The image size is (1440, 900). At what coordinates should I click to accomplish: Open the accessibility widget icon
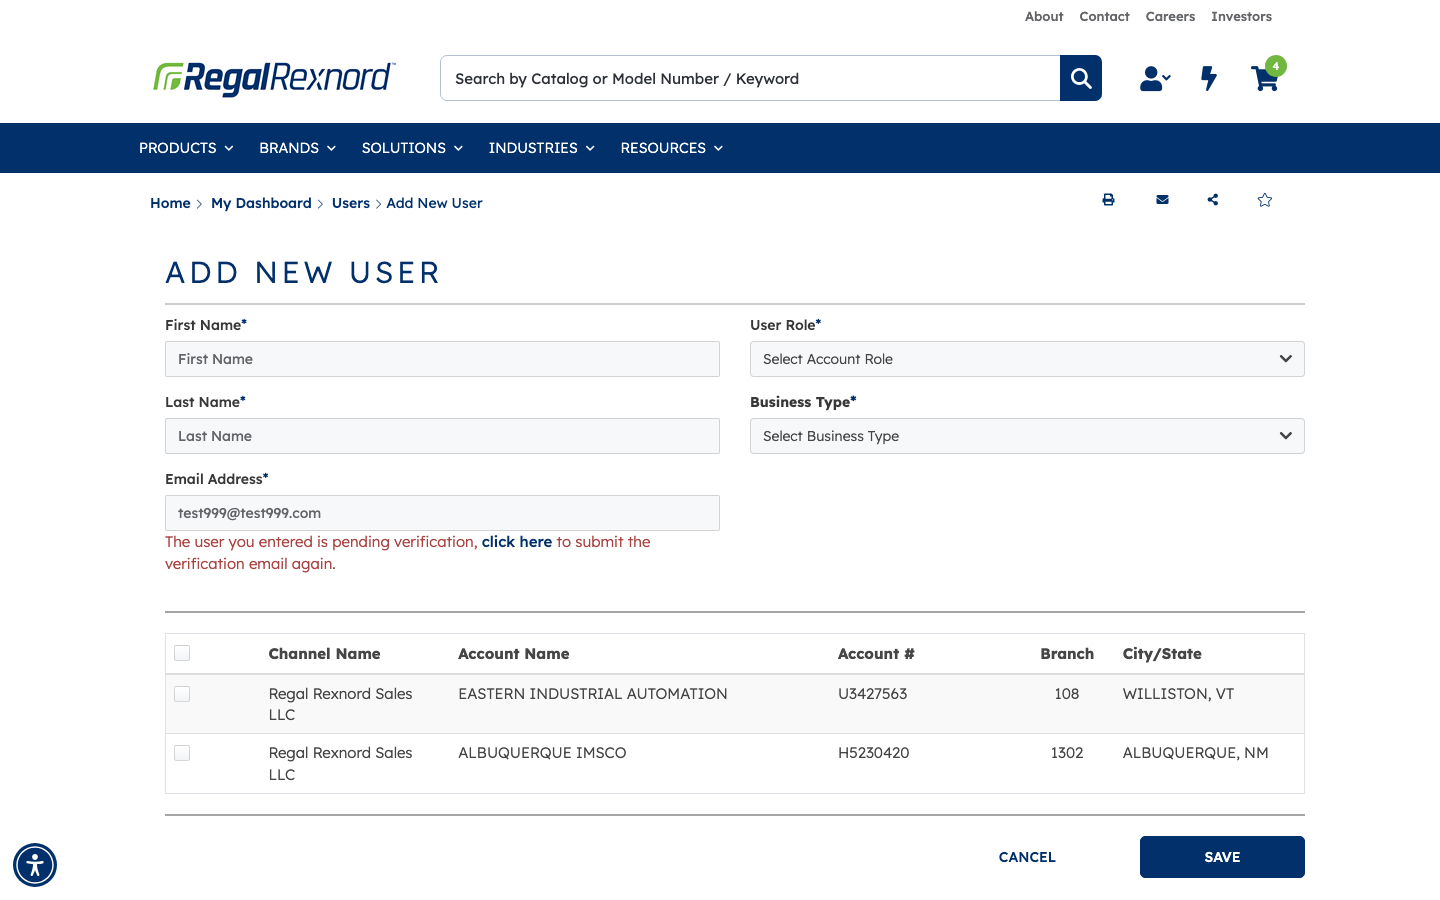(x=35, y=865)
